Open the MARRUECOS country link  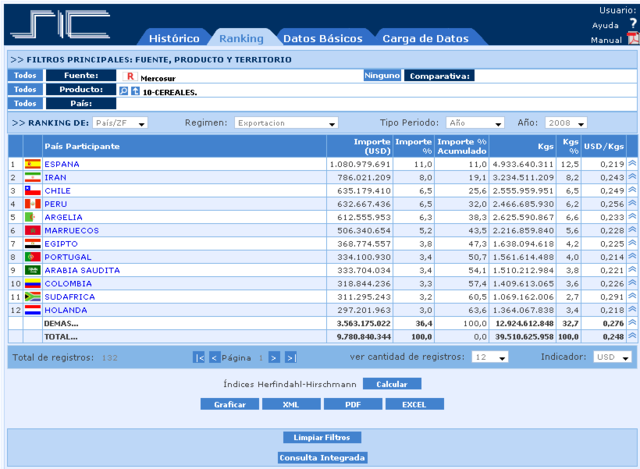[x=71, y=231]
